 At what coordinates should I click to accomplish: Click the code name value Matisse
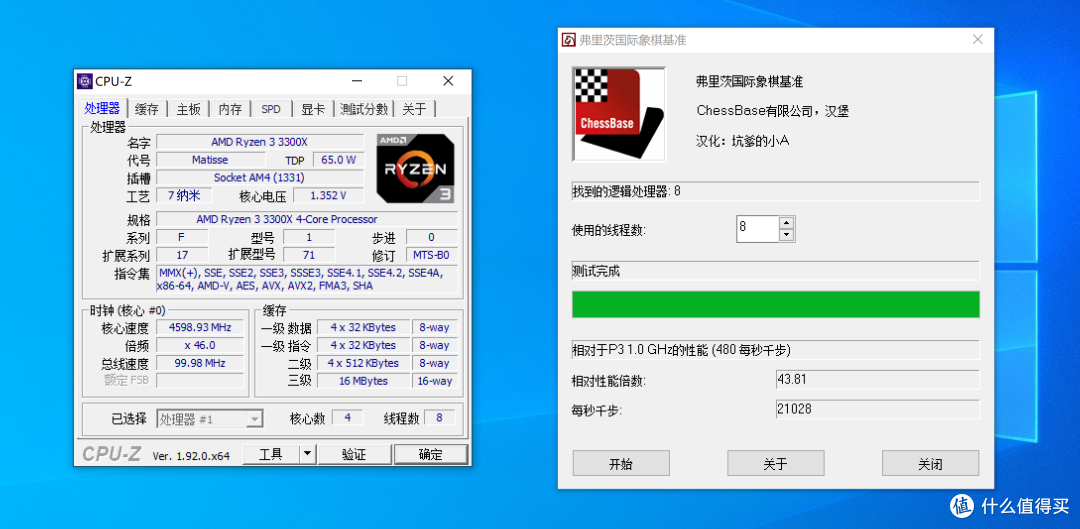210,160
